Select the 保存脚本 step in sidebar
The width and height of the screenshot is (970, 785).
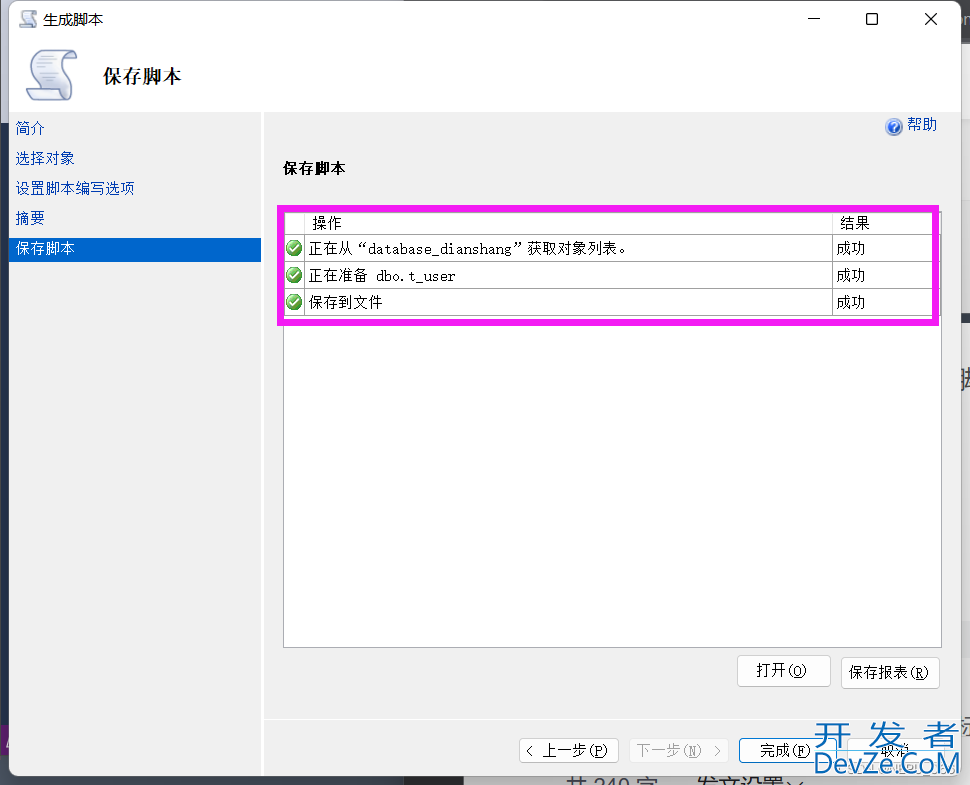135,249
